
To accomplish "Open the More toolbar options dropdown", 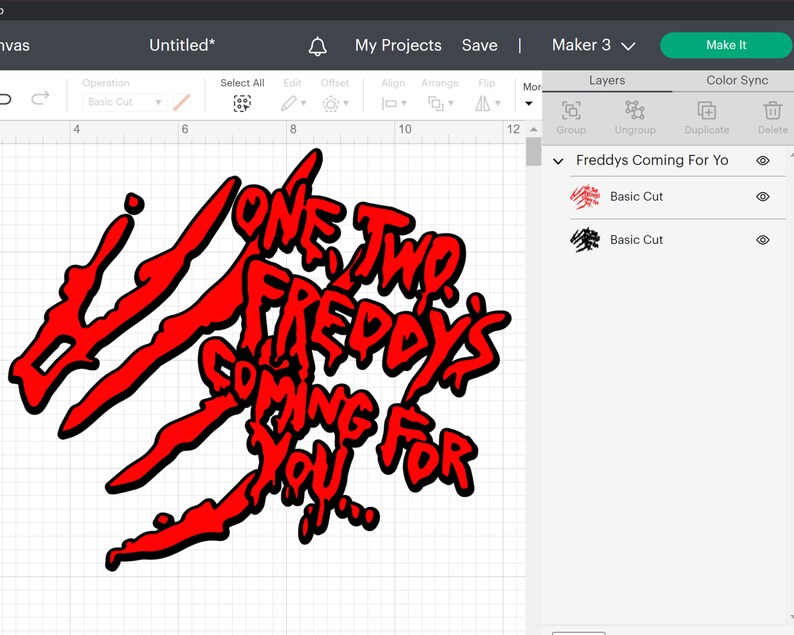I will pos(529,103).
